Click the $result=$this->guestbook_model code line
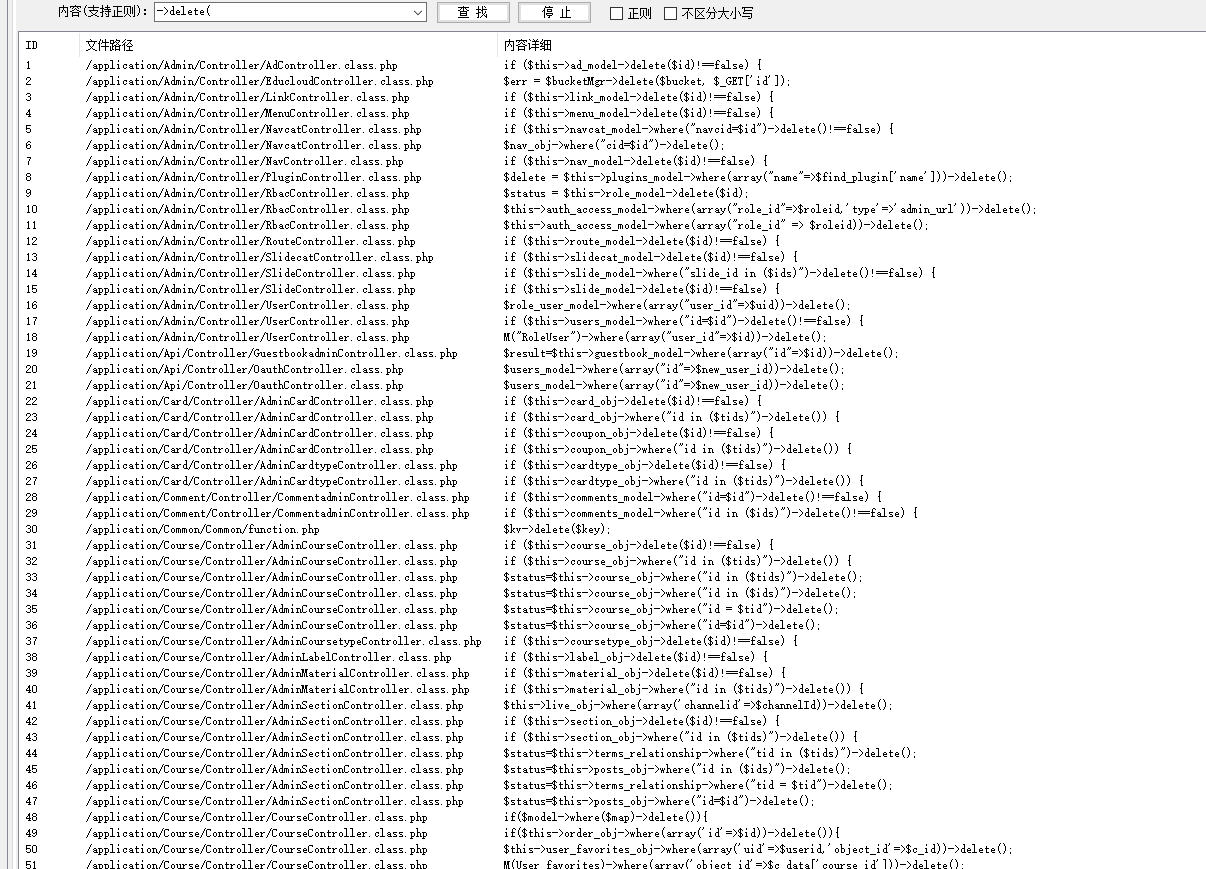Image resolution: width=1206 pixels, height=869 pixels. (701, 353)
